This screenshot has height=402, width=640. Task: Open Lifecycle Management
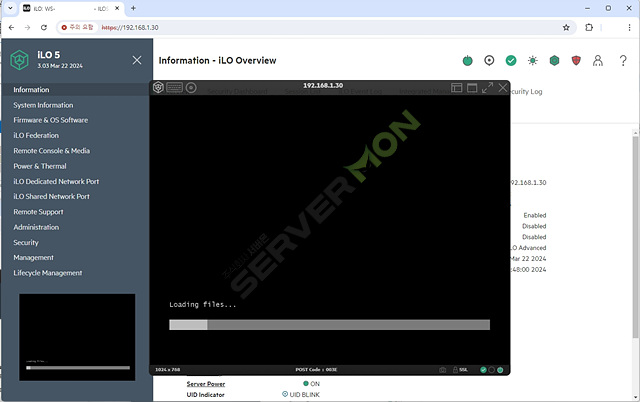(48, 273)
